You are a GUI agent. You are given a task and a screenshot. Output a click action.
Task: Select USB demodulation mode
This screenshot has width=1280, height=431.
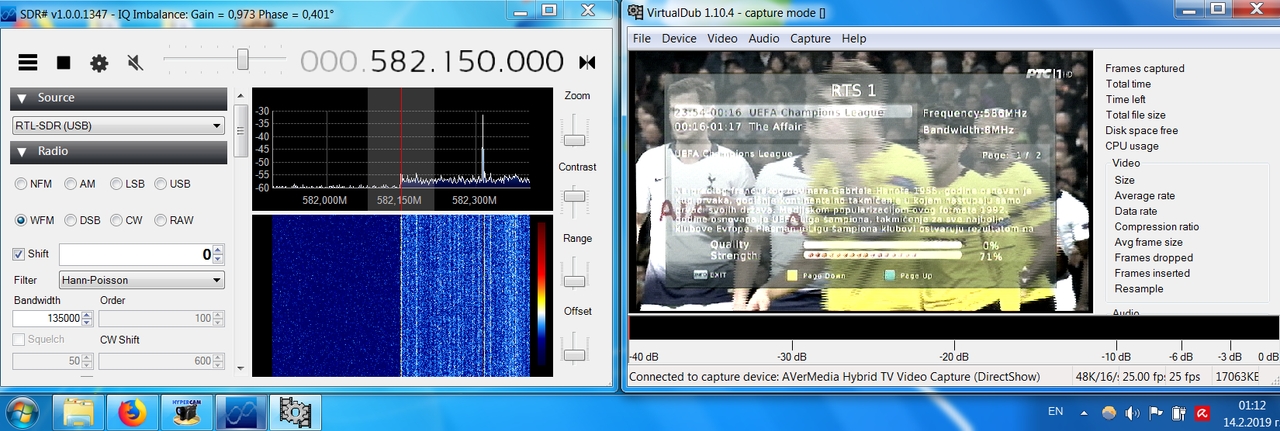click(173, 184)
